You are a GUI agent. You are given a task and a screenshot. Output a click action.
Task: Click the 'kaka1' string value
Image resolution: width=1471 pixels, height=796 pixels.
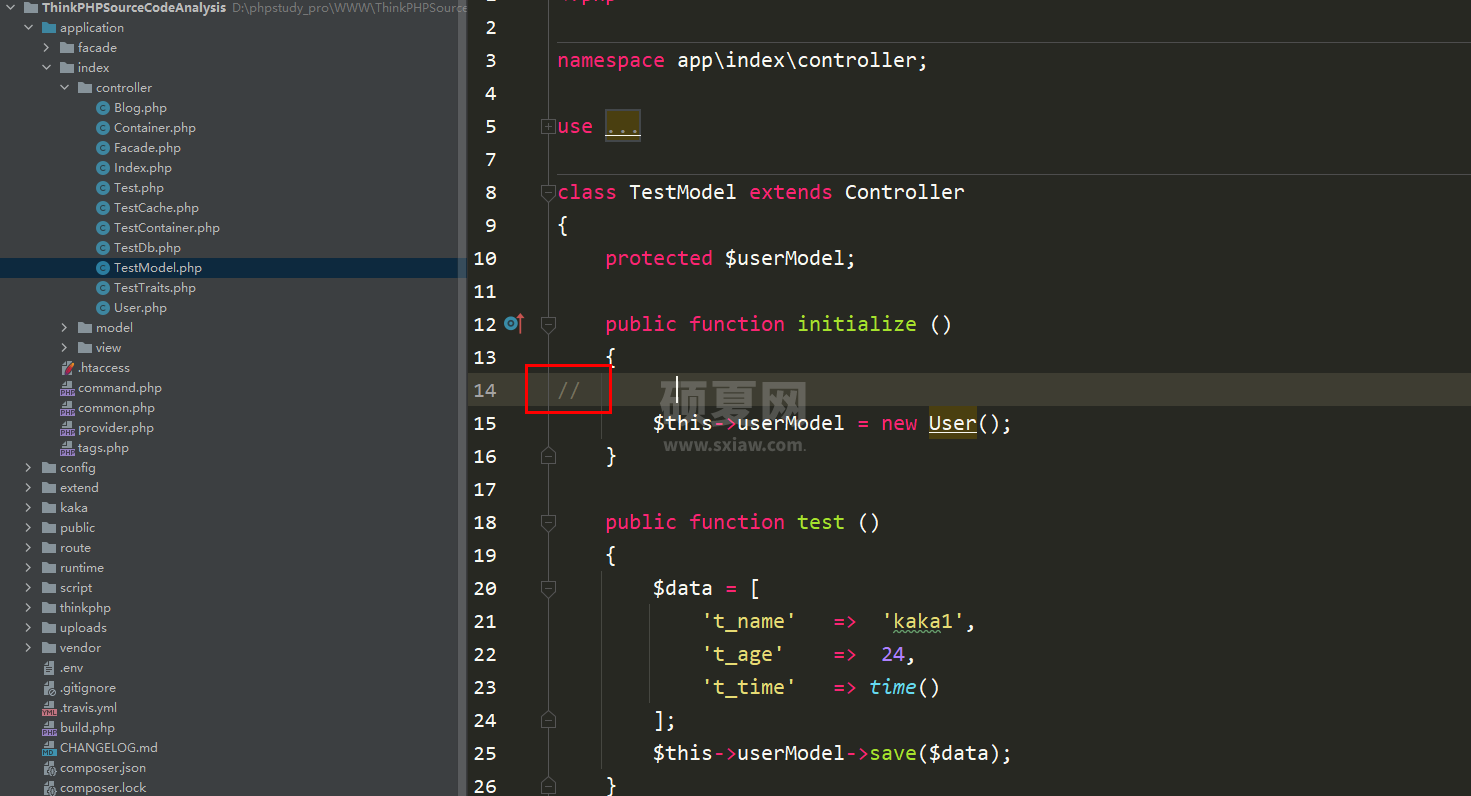(x=923, y=621)
